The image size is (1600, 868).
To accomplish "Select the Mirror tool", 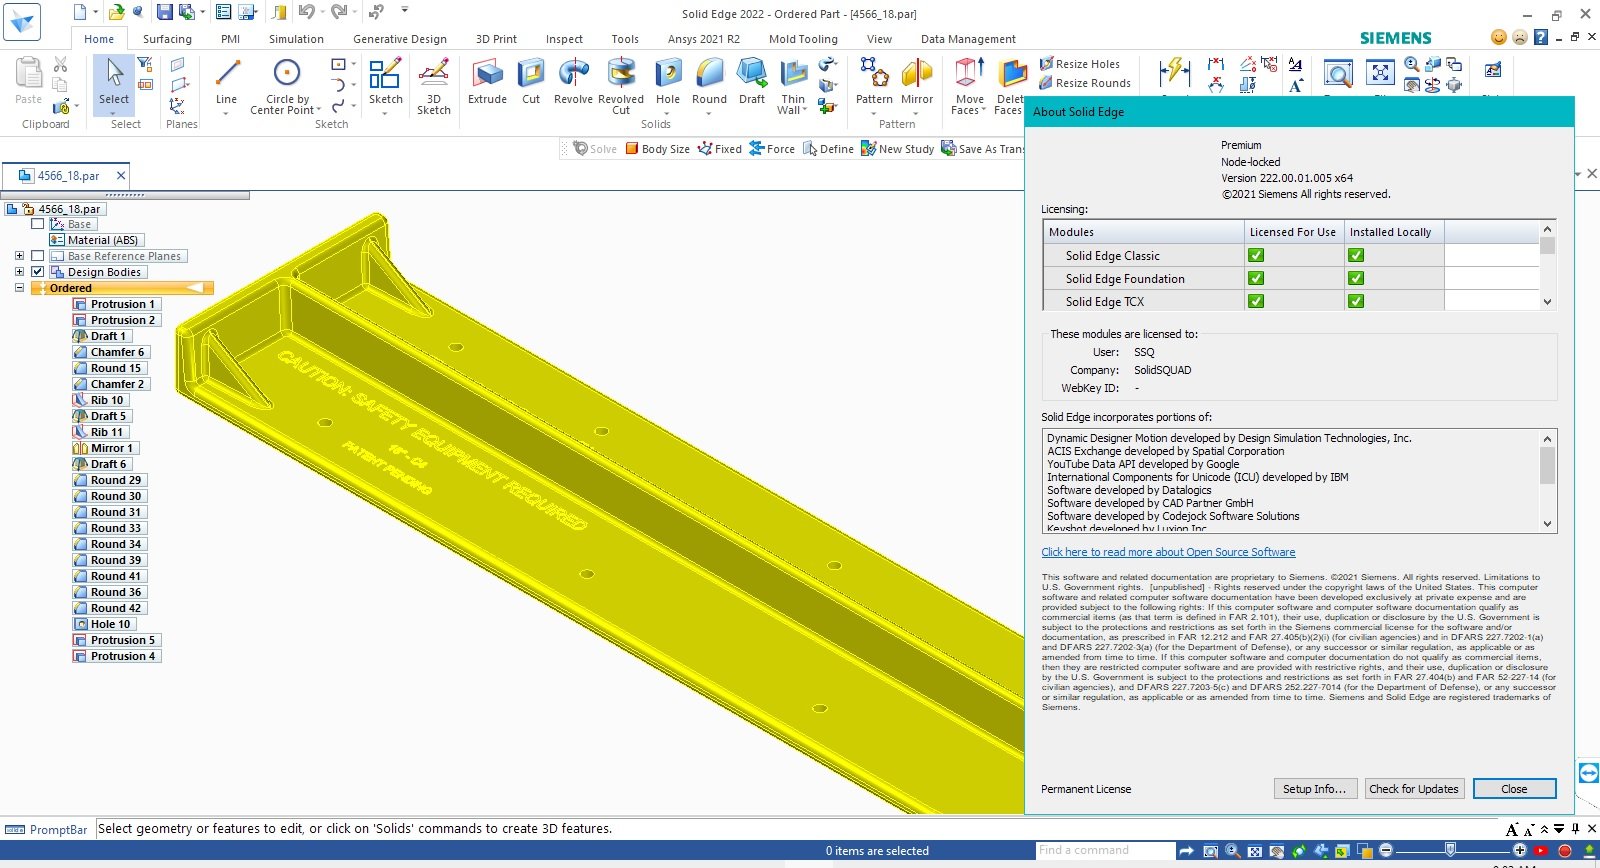I will pos(917,82).
